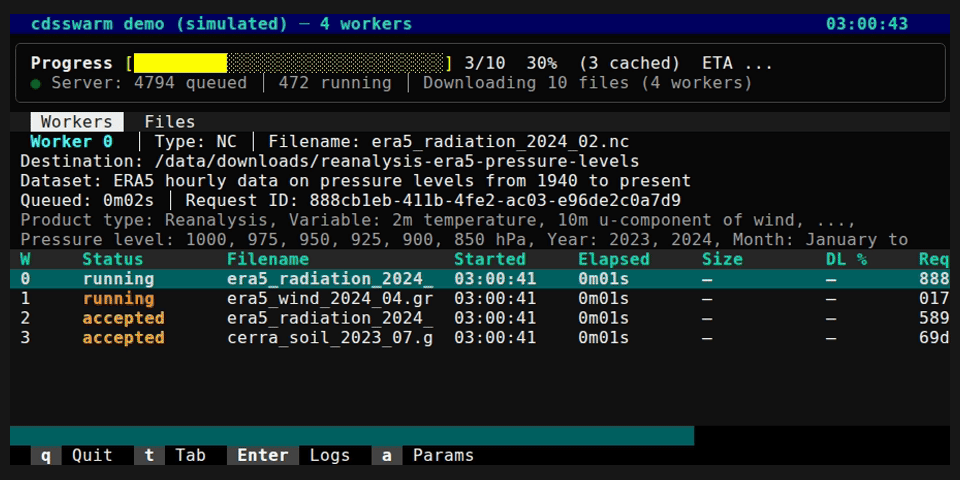The image size is (960, 480).
Task: Click the orange running status of worker 1
Action: pos(119,299)
